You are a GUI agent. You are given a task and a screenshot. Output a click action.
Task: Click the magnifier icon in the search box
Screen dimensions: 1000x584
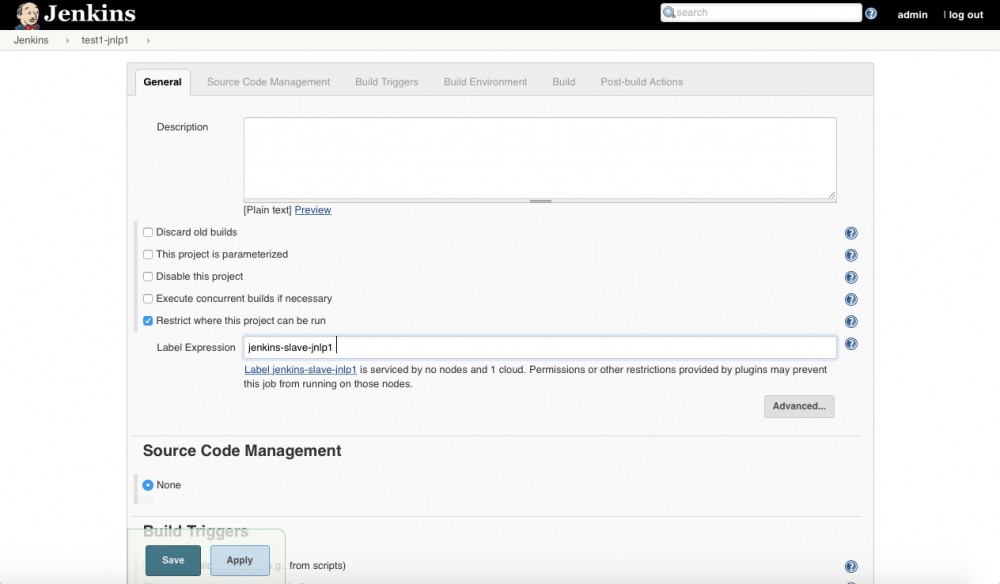(669, 12)
